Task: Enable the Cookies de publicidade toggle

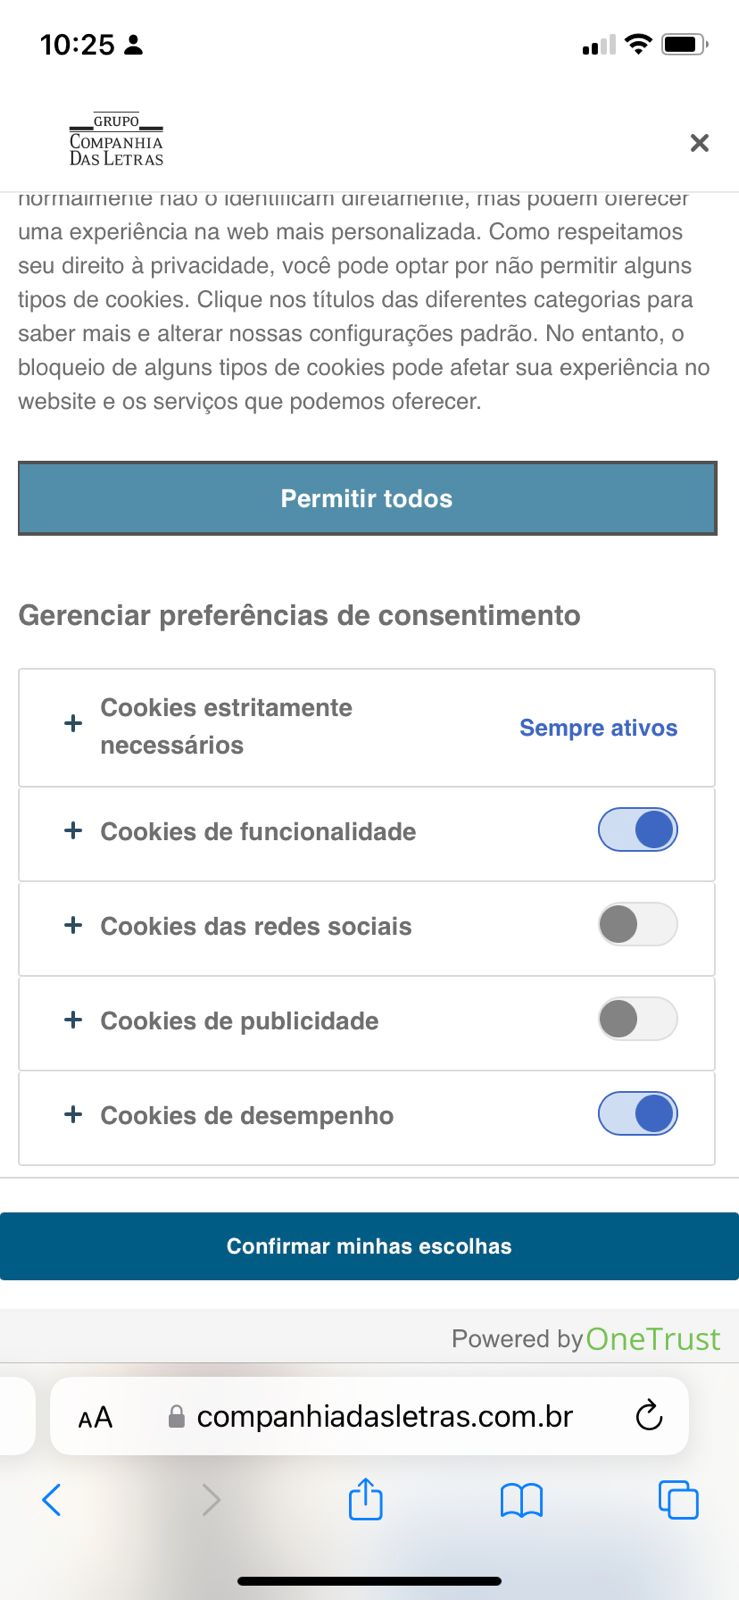Action: (x=637, y=1019)
